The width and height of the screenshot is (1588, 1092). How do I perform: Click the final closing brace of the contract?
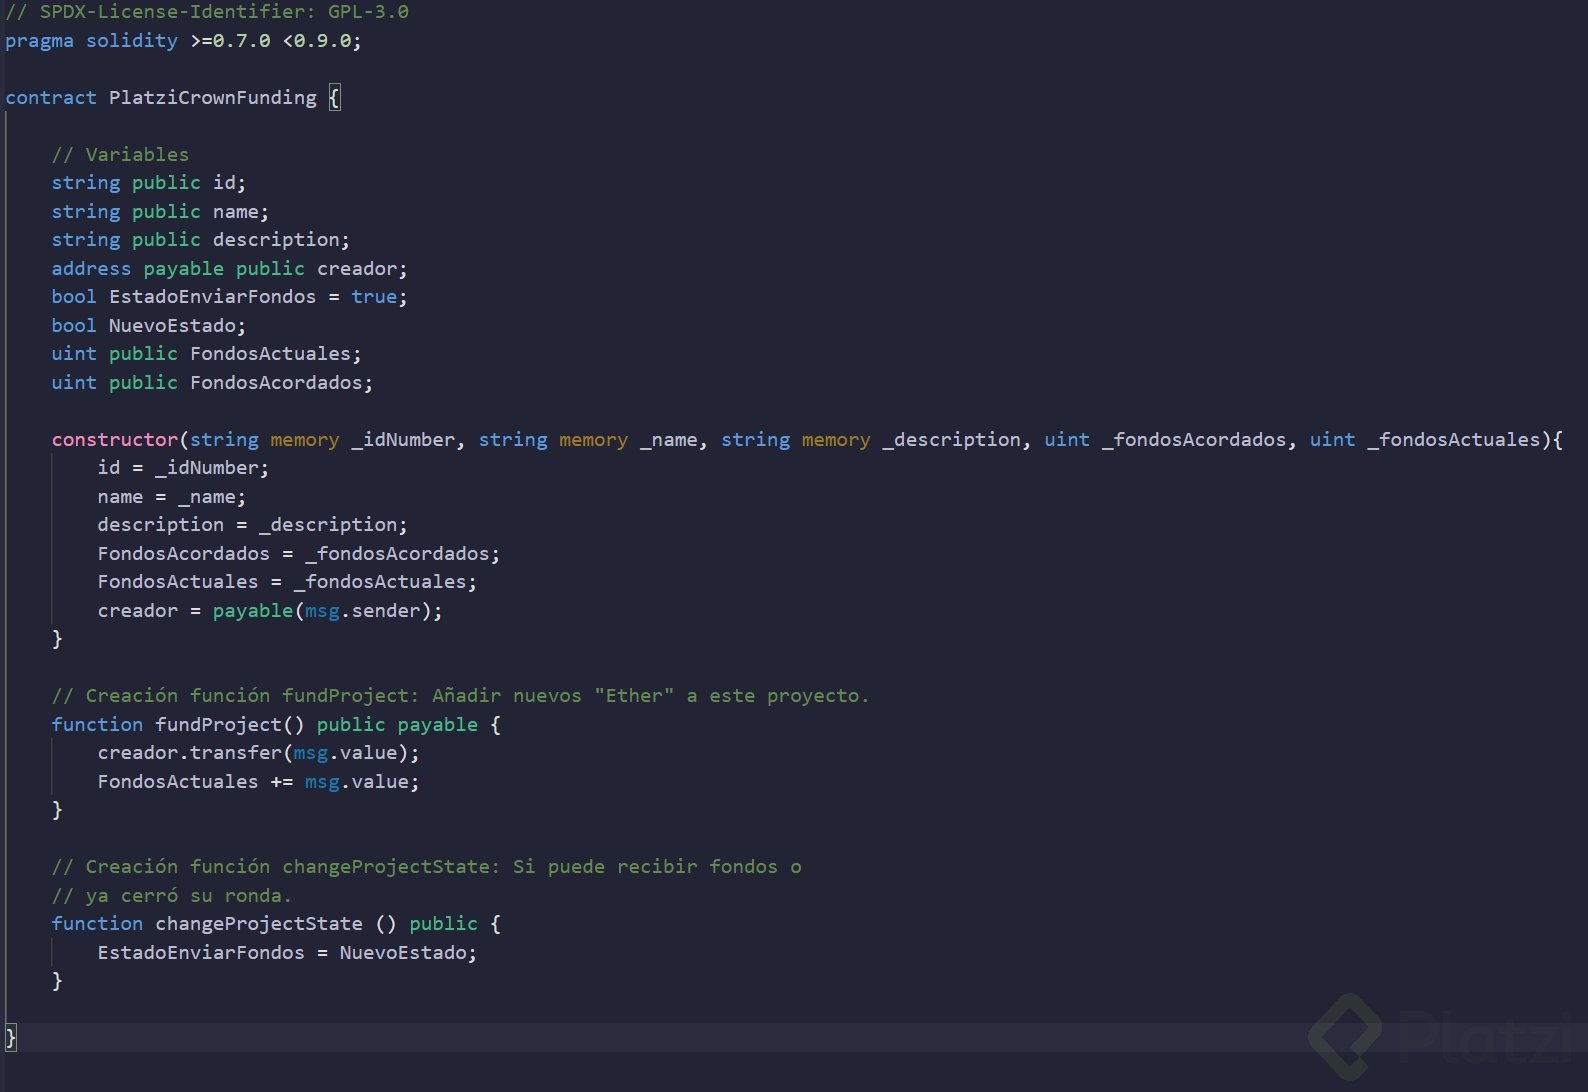pyautogui.click(x=11, y=1037)
